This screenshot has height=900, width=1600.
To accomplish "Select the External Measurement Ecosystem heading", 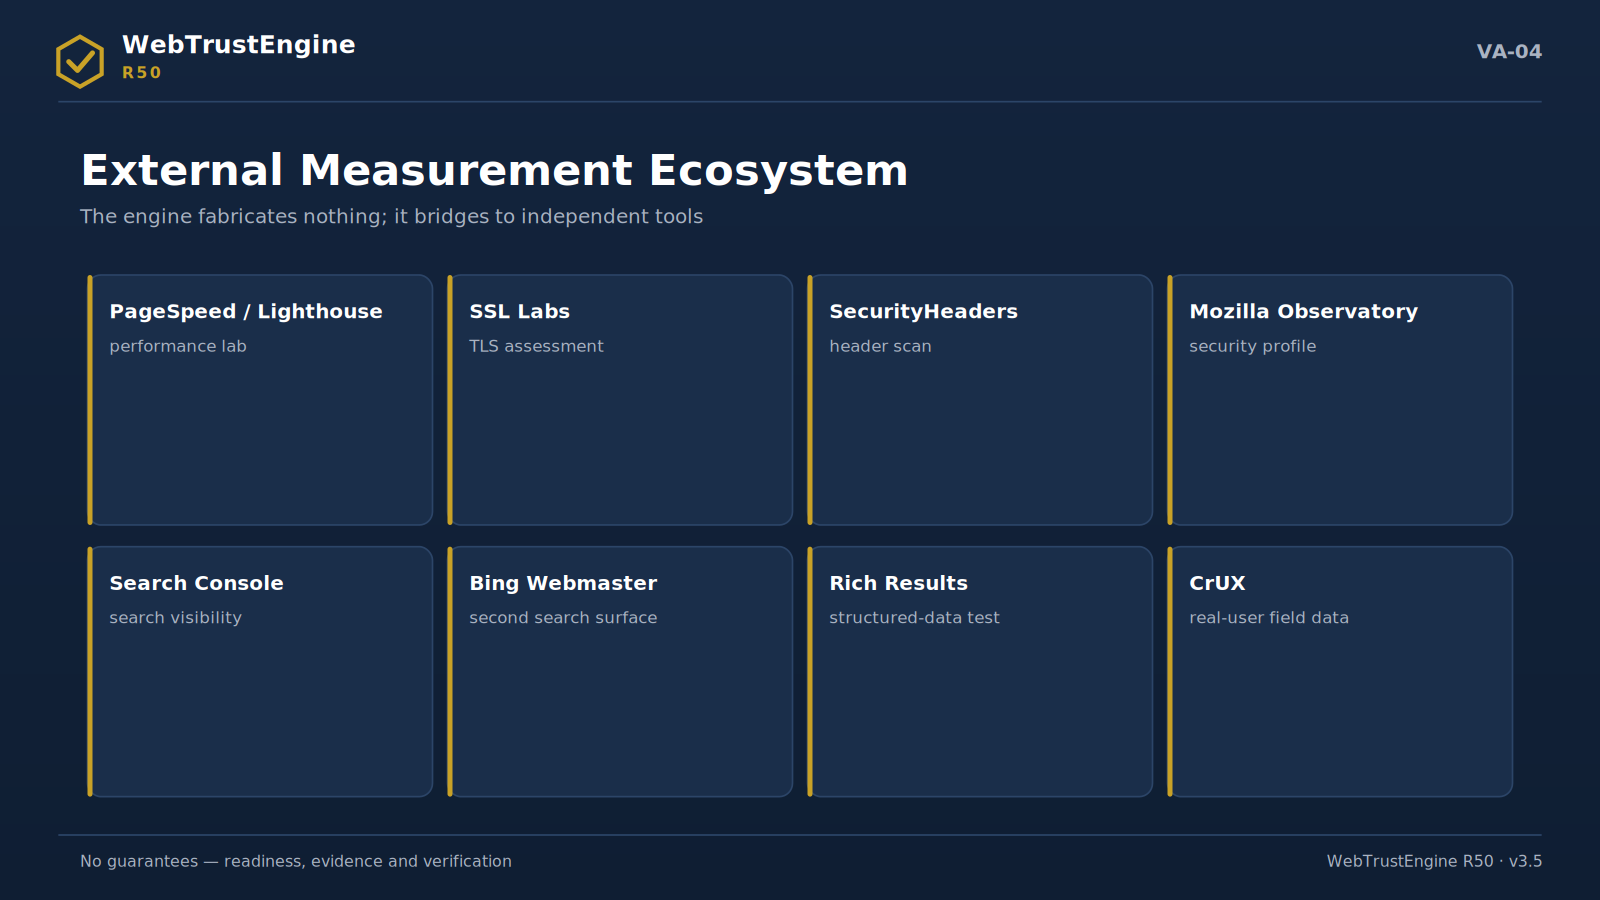I will tap(494, 171).
